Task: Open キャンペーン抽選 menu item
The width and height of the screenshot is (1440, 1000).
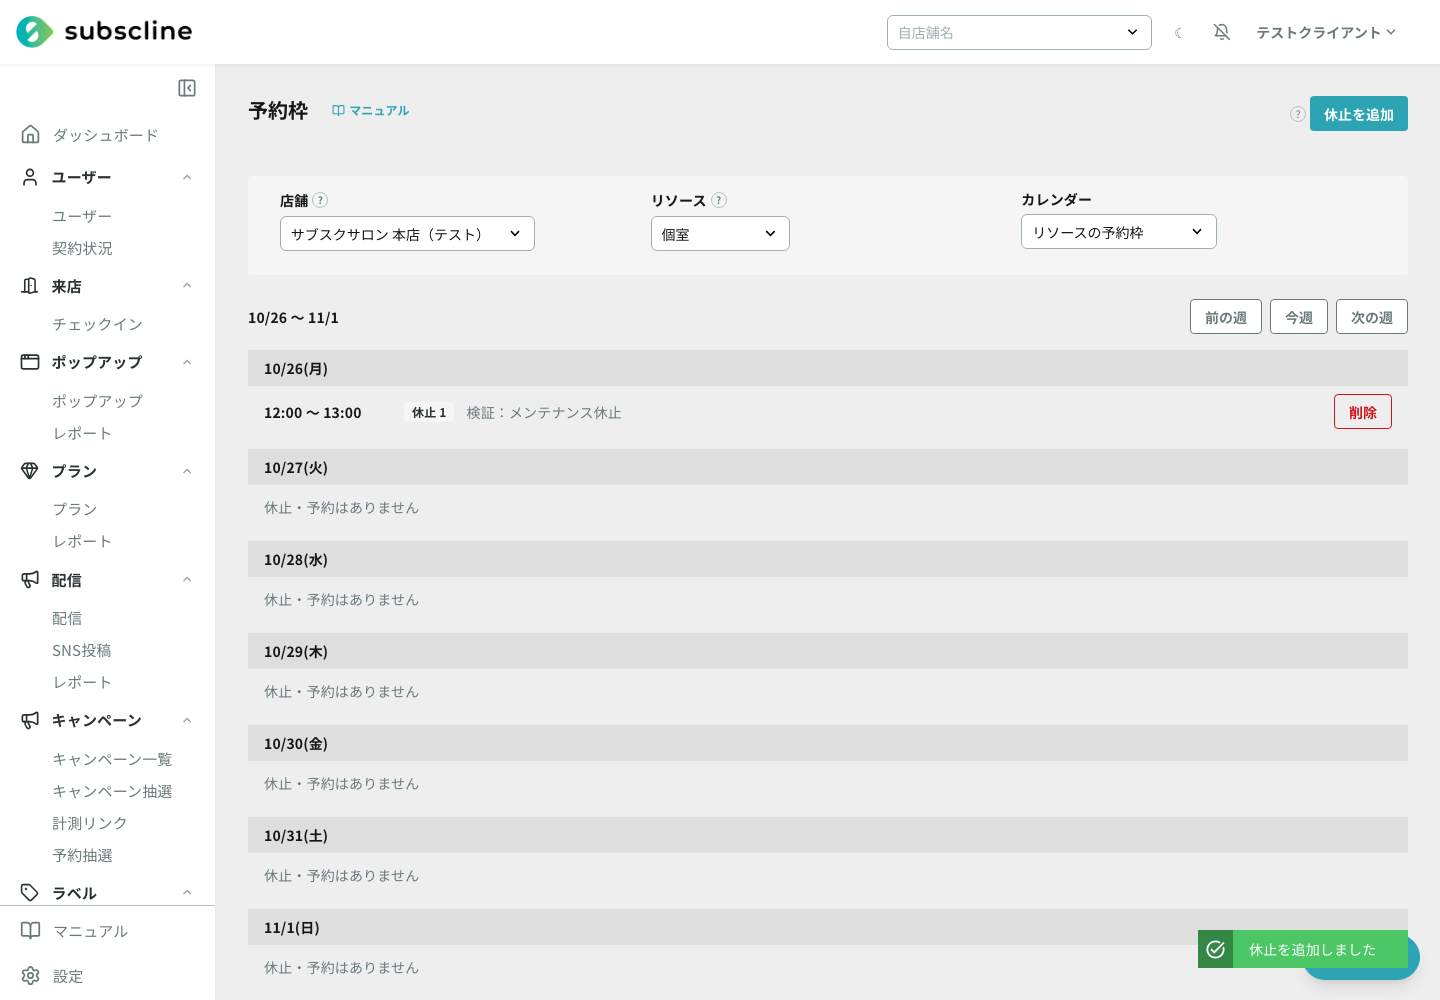Action: point(112,791)
